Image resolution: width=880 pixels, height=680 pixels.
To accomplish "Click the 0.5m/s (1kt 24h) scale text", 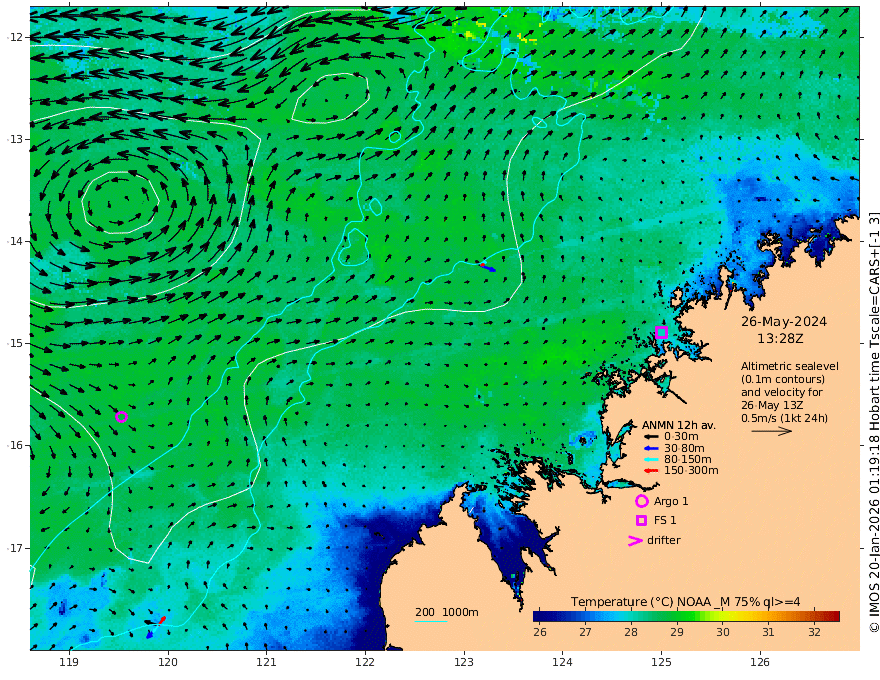I will (784, 418).
